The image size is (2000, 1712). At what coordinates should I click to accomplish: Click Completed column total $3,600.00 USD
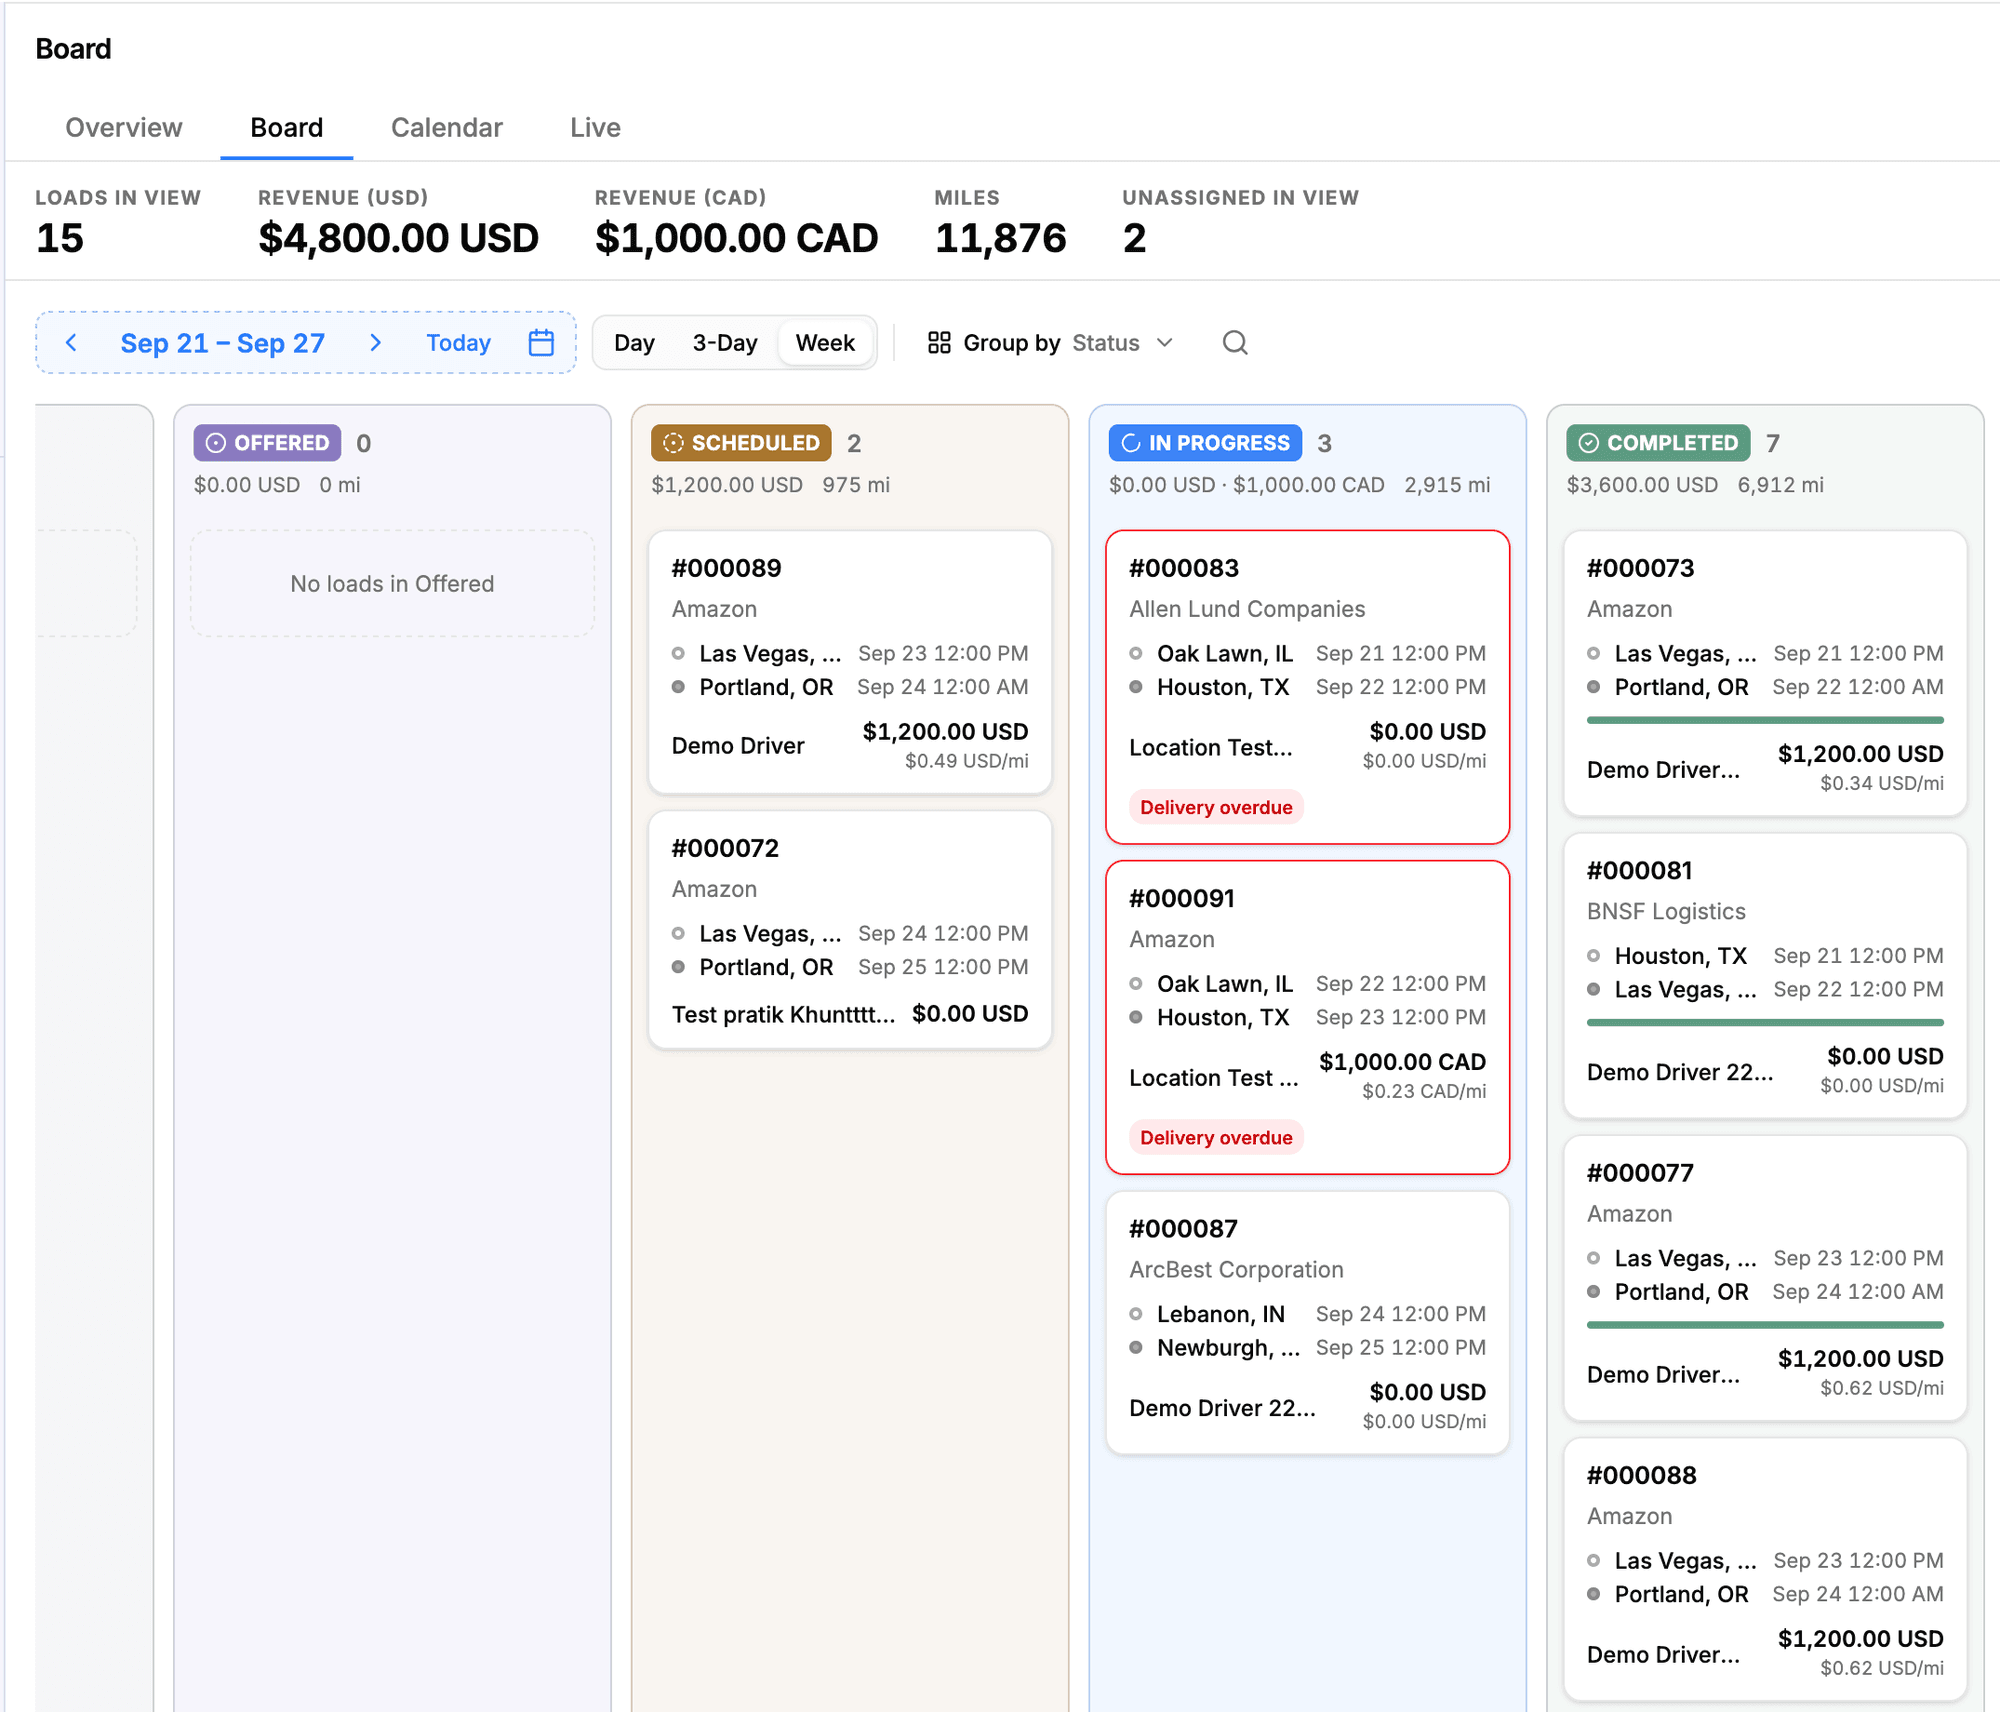point(1642,485)
